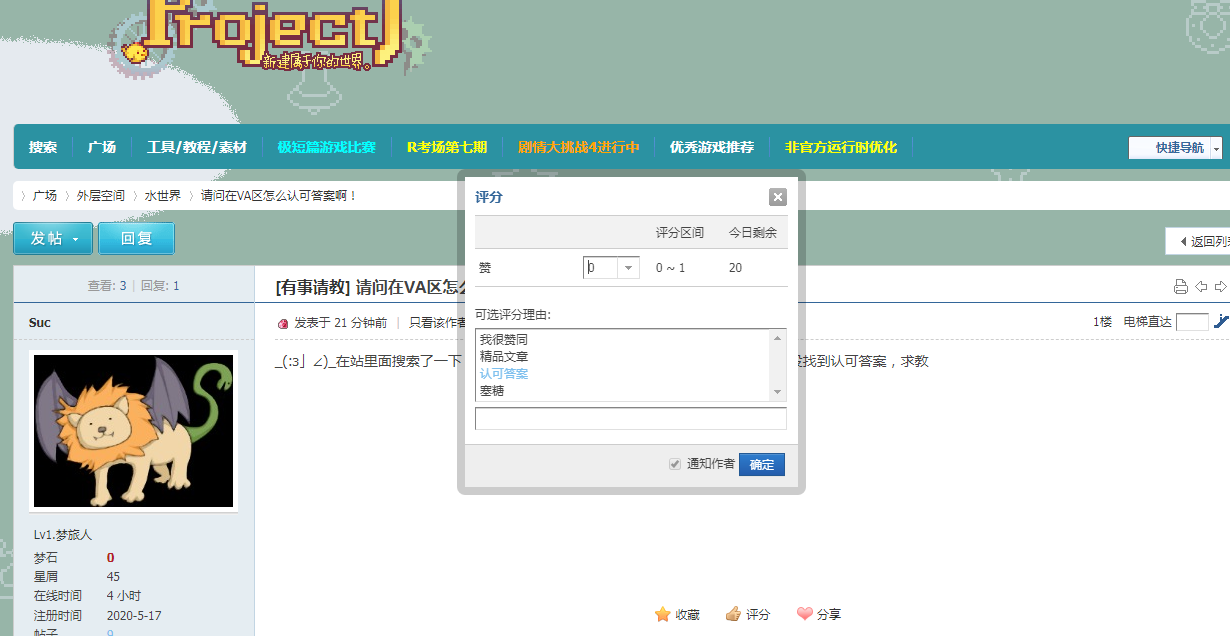Open the [有事请教] thread category tag
1230x636 pixels.
click(x=313, y=288)
